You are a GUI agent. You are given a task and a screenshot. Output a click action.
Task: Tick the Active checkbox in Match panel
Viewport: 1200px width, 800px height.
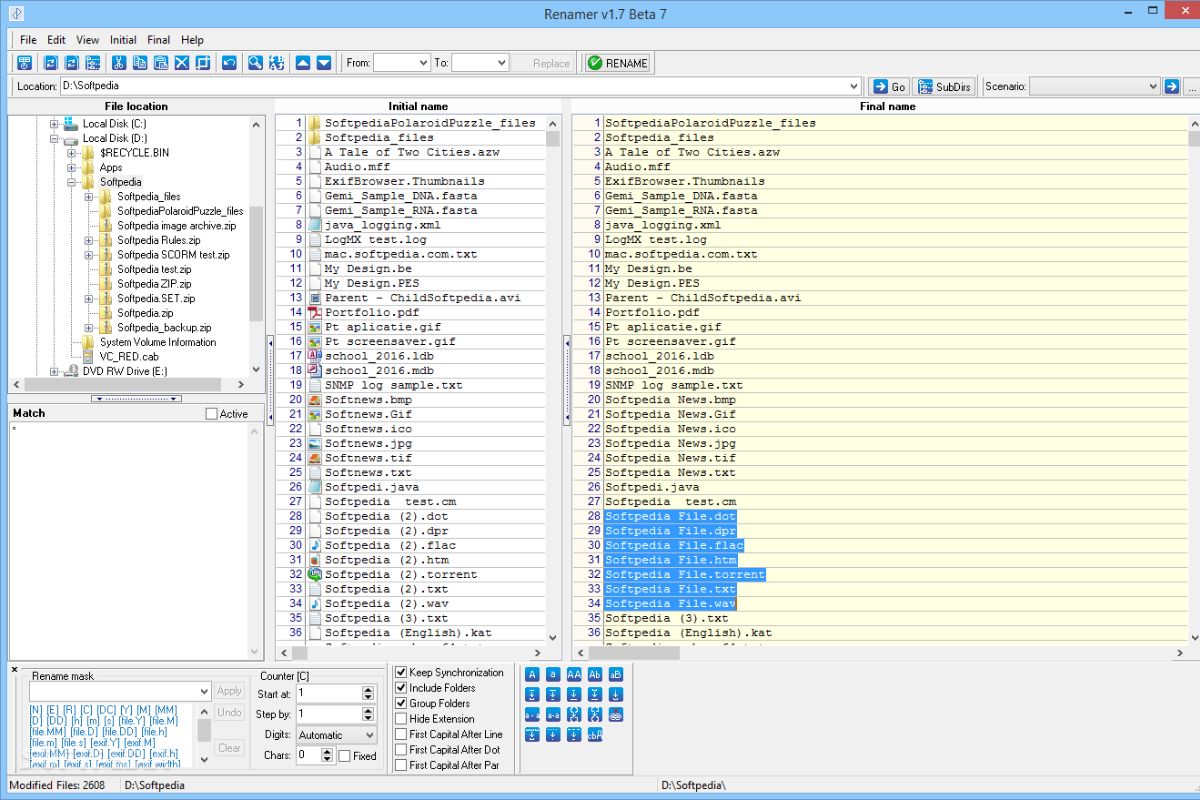211,414
